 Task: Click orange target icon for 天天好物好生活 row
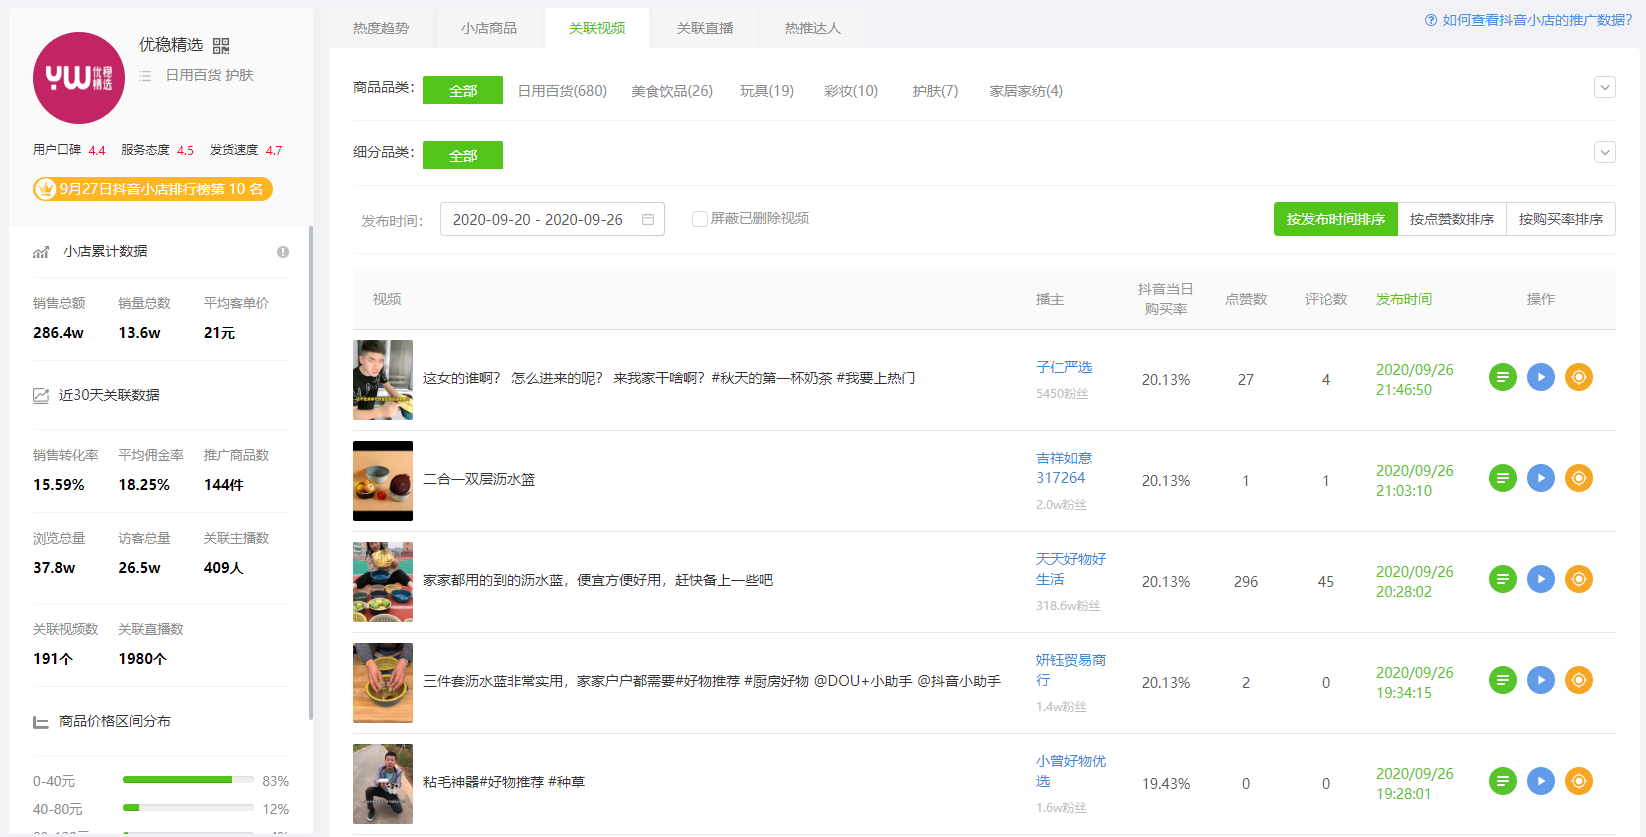tap(1579, 579)
